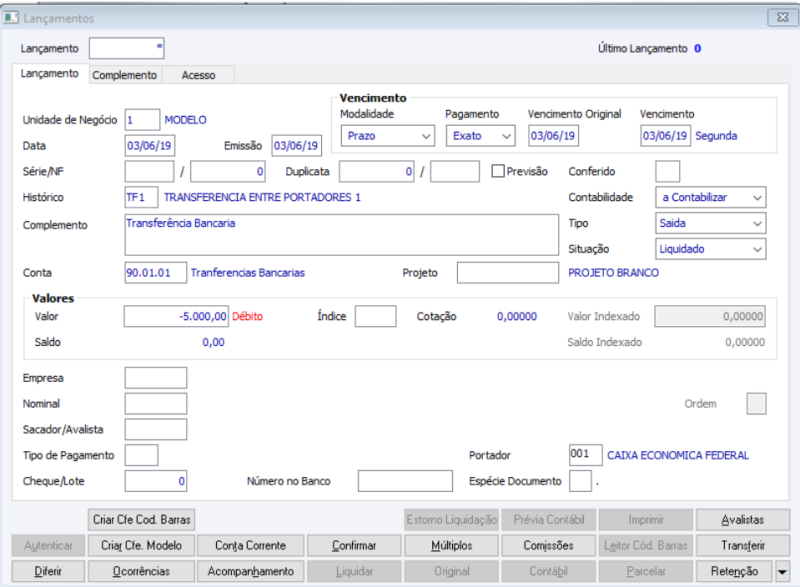Switch to the Complemento tab
The width and height of the screenshot is (800, 587).
[x=124, y=75]
